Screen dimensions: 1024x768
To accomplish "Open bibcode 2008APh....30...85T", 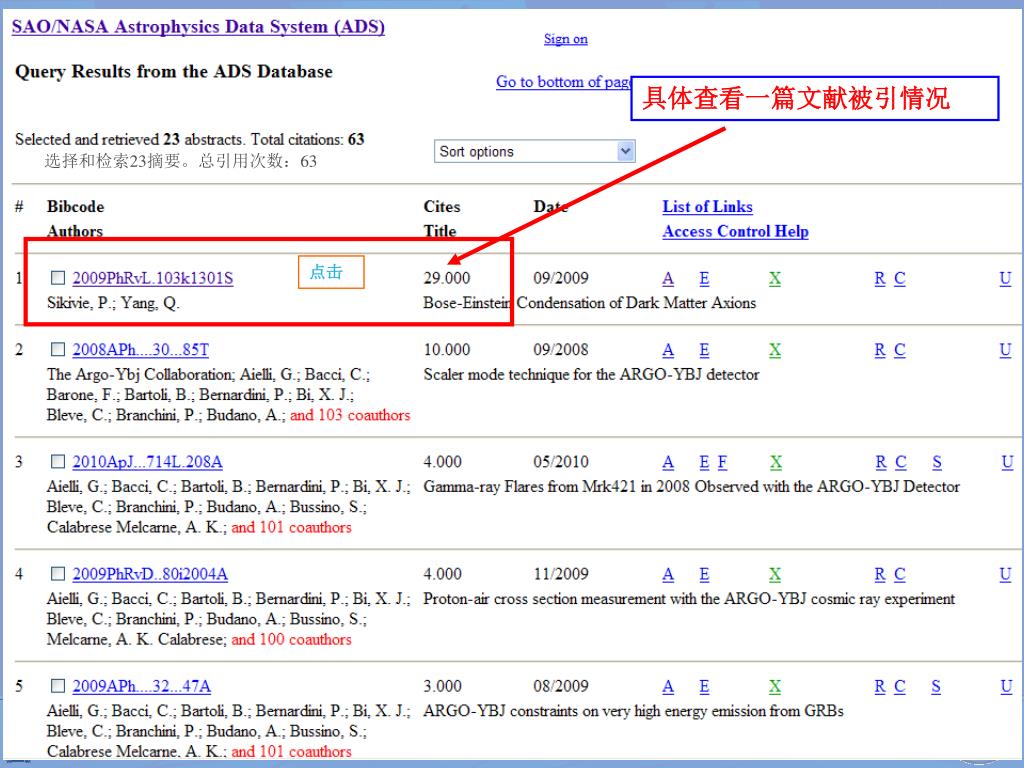I will pyautogui.click(x=140, y=350).
